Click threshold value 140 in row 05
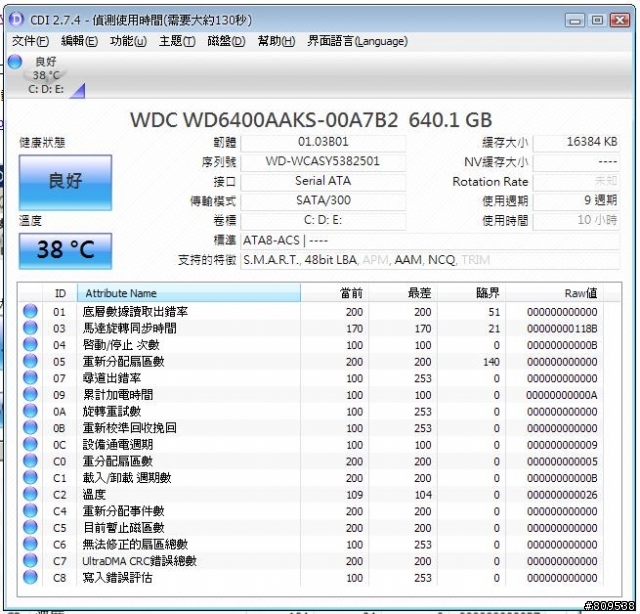This screenshot has width=640, height=614. 491,362
